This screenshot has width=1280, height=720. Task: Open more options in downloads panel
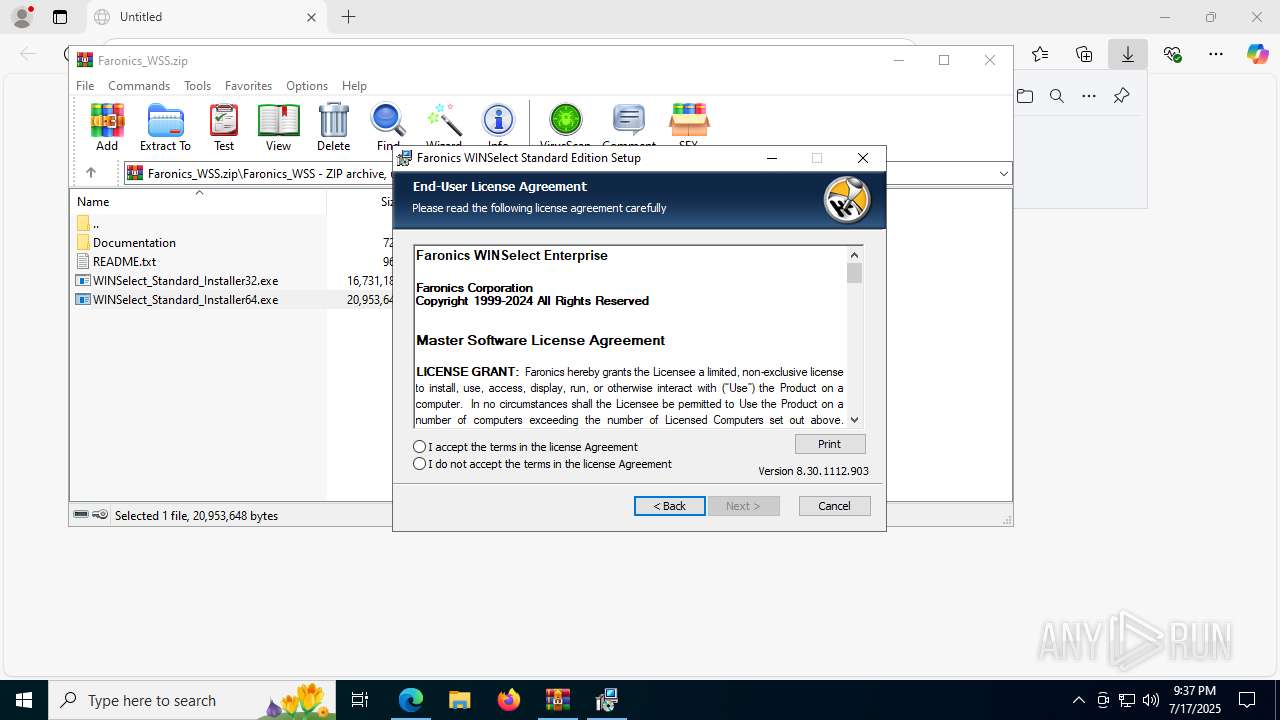tap(1089, 96)
